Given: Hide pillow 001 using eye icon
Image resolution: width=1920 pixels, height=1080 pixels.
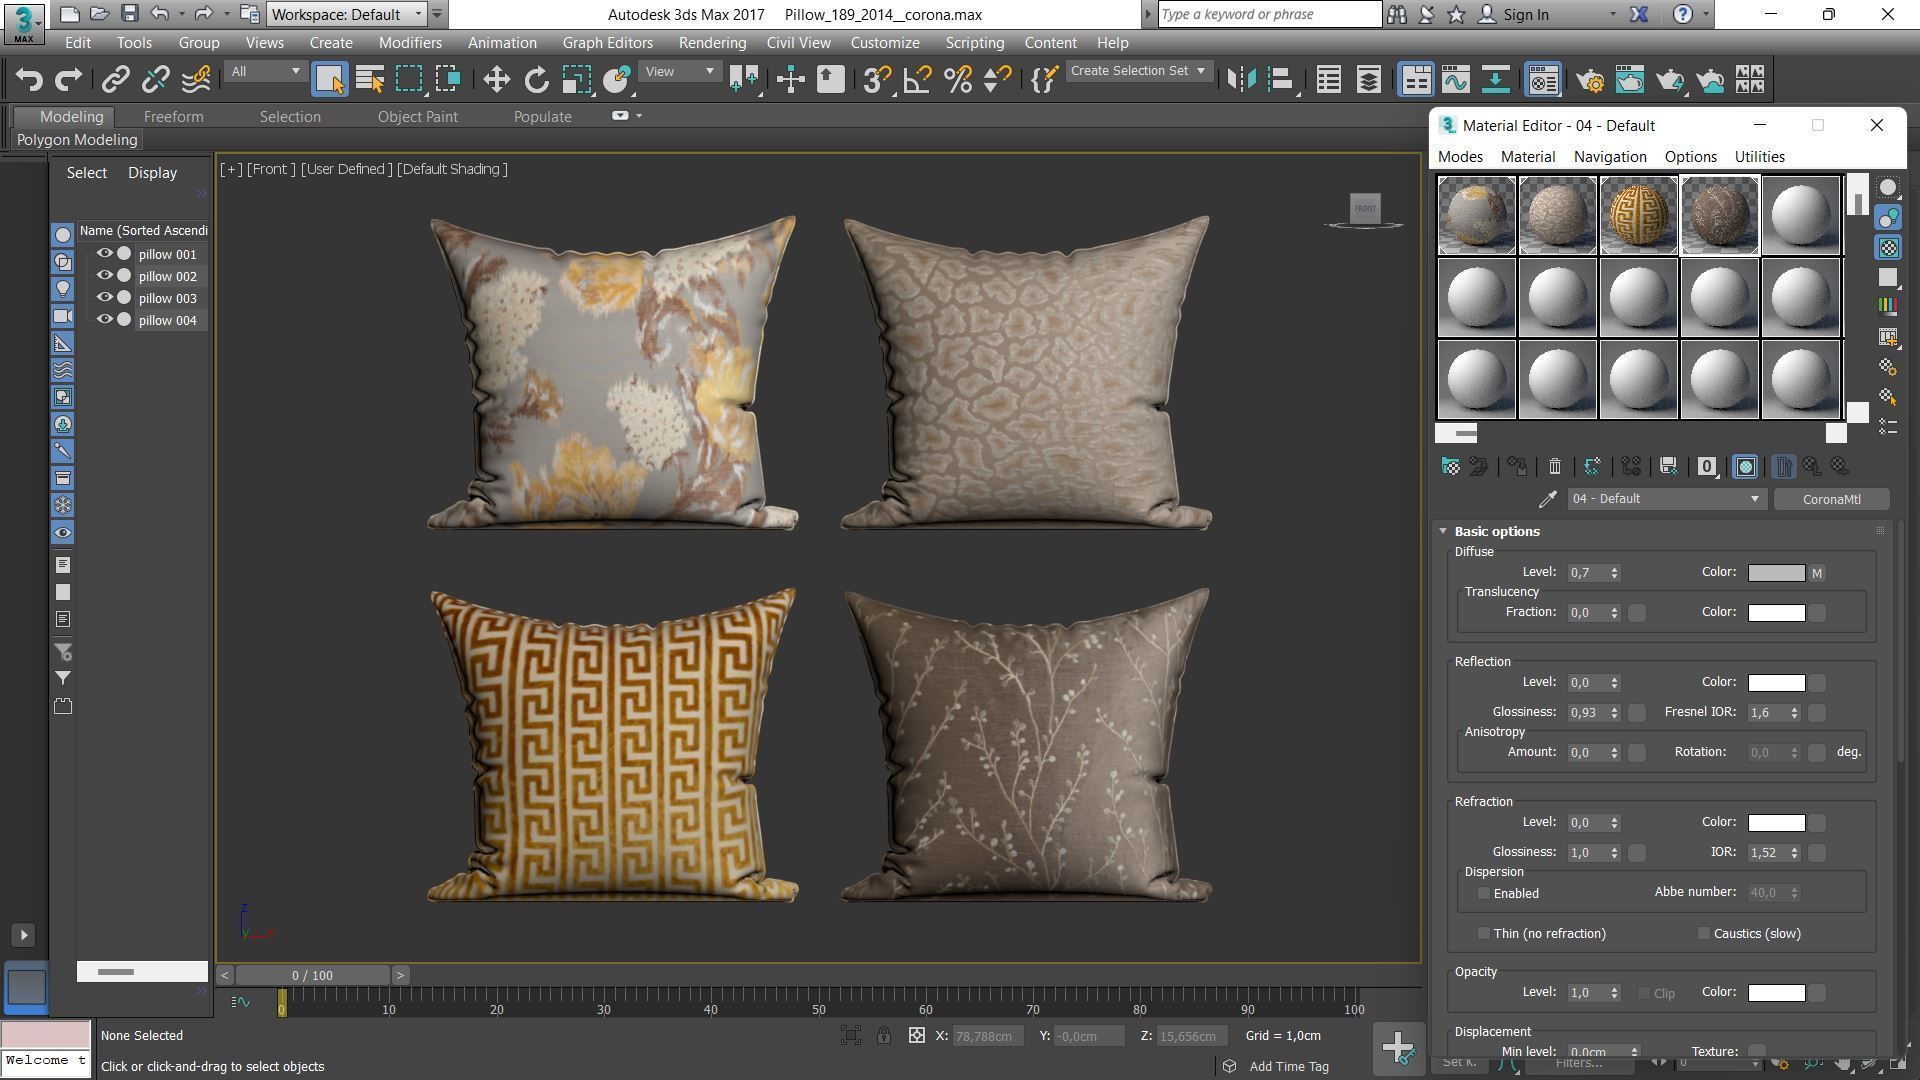Looking at the screenshot, I should [x=104, y=254].
